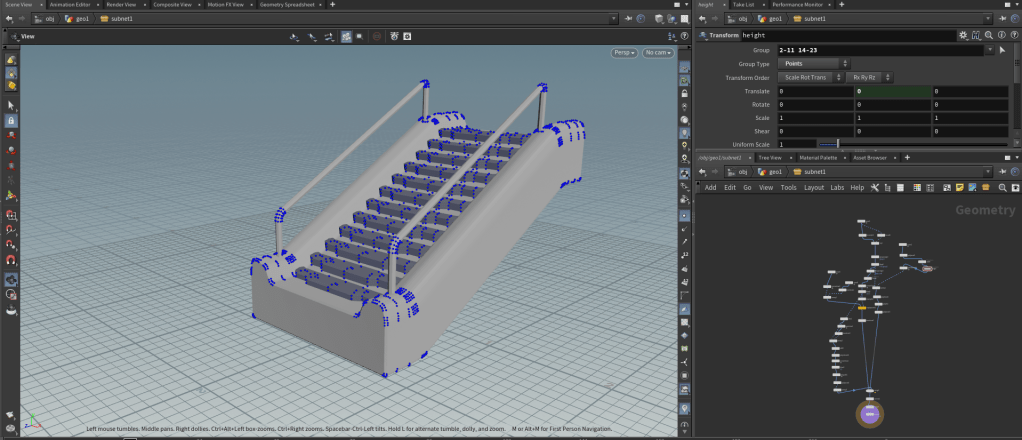Open the Persp viewport camera dropdown
The image size is (1022, 440).
[624, 52]
